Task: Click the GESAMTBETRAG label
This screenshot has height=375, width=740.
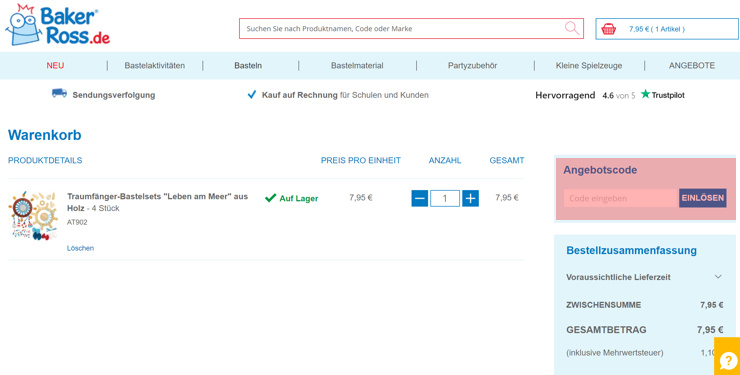Action: tap(606, 330)
